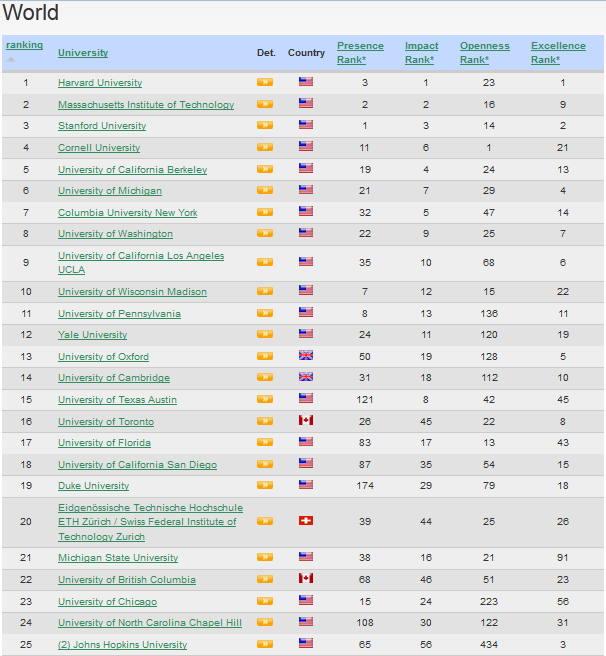
Task: Click details icon for University of Oxford
Action: click(x=265, y=356)
